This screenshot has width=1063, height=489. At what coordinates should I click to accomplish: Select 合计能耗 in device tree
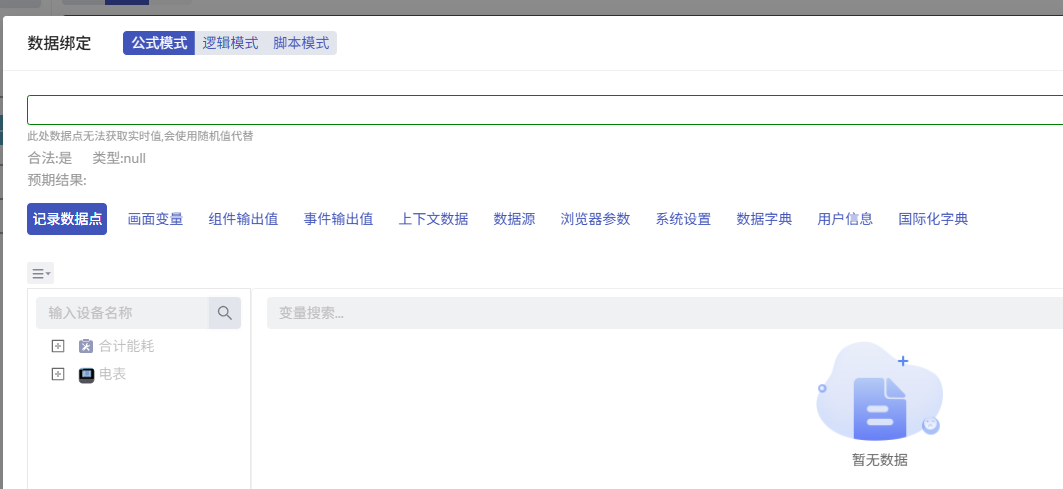(x=127, y=347)
